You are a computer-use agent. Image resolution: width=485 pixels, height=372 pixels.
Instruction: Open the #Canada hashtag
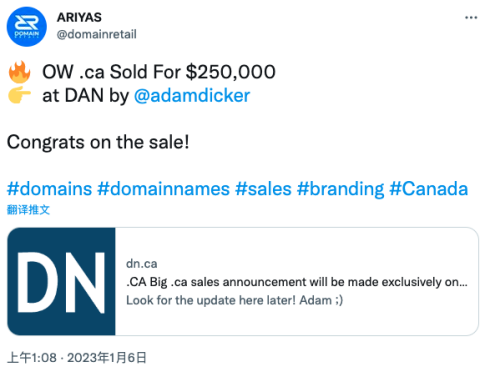tap(429, 189)
